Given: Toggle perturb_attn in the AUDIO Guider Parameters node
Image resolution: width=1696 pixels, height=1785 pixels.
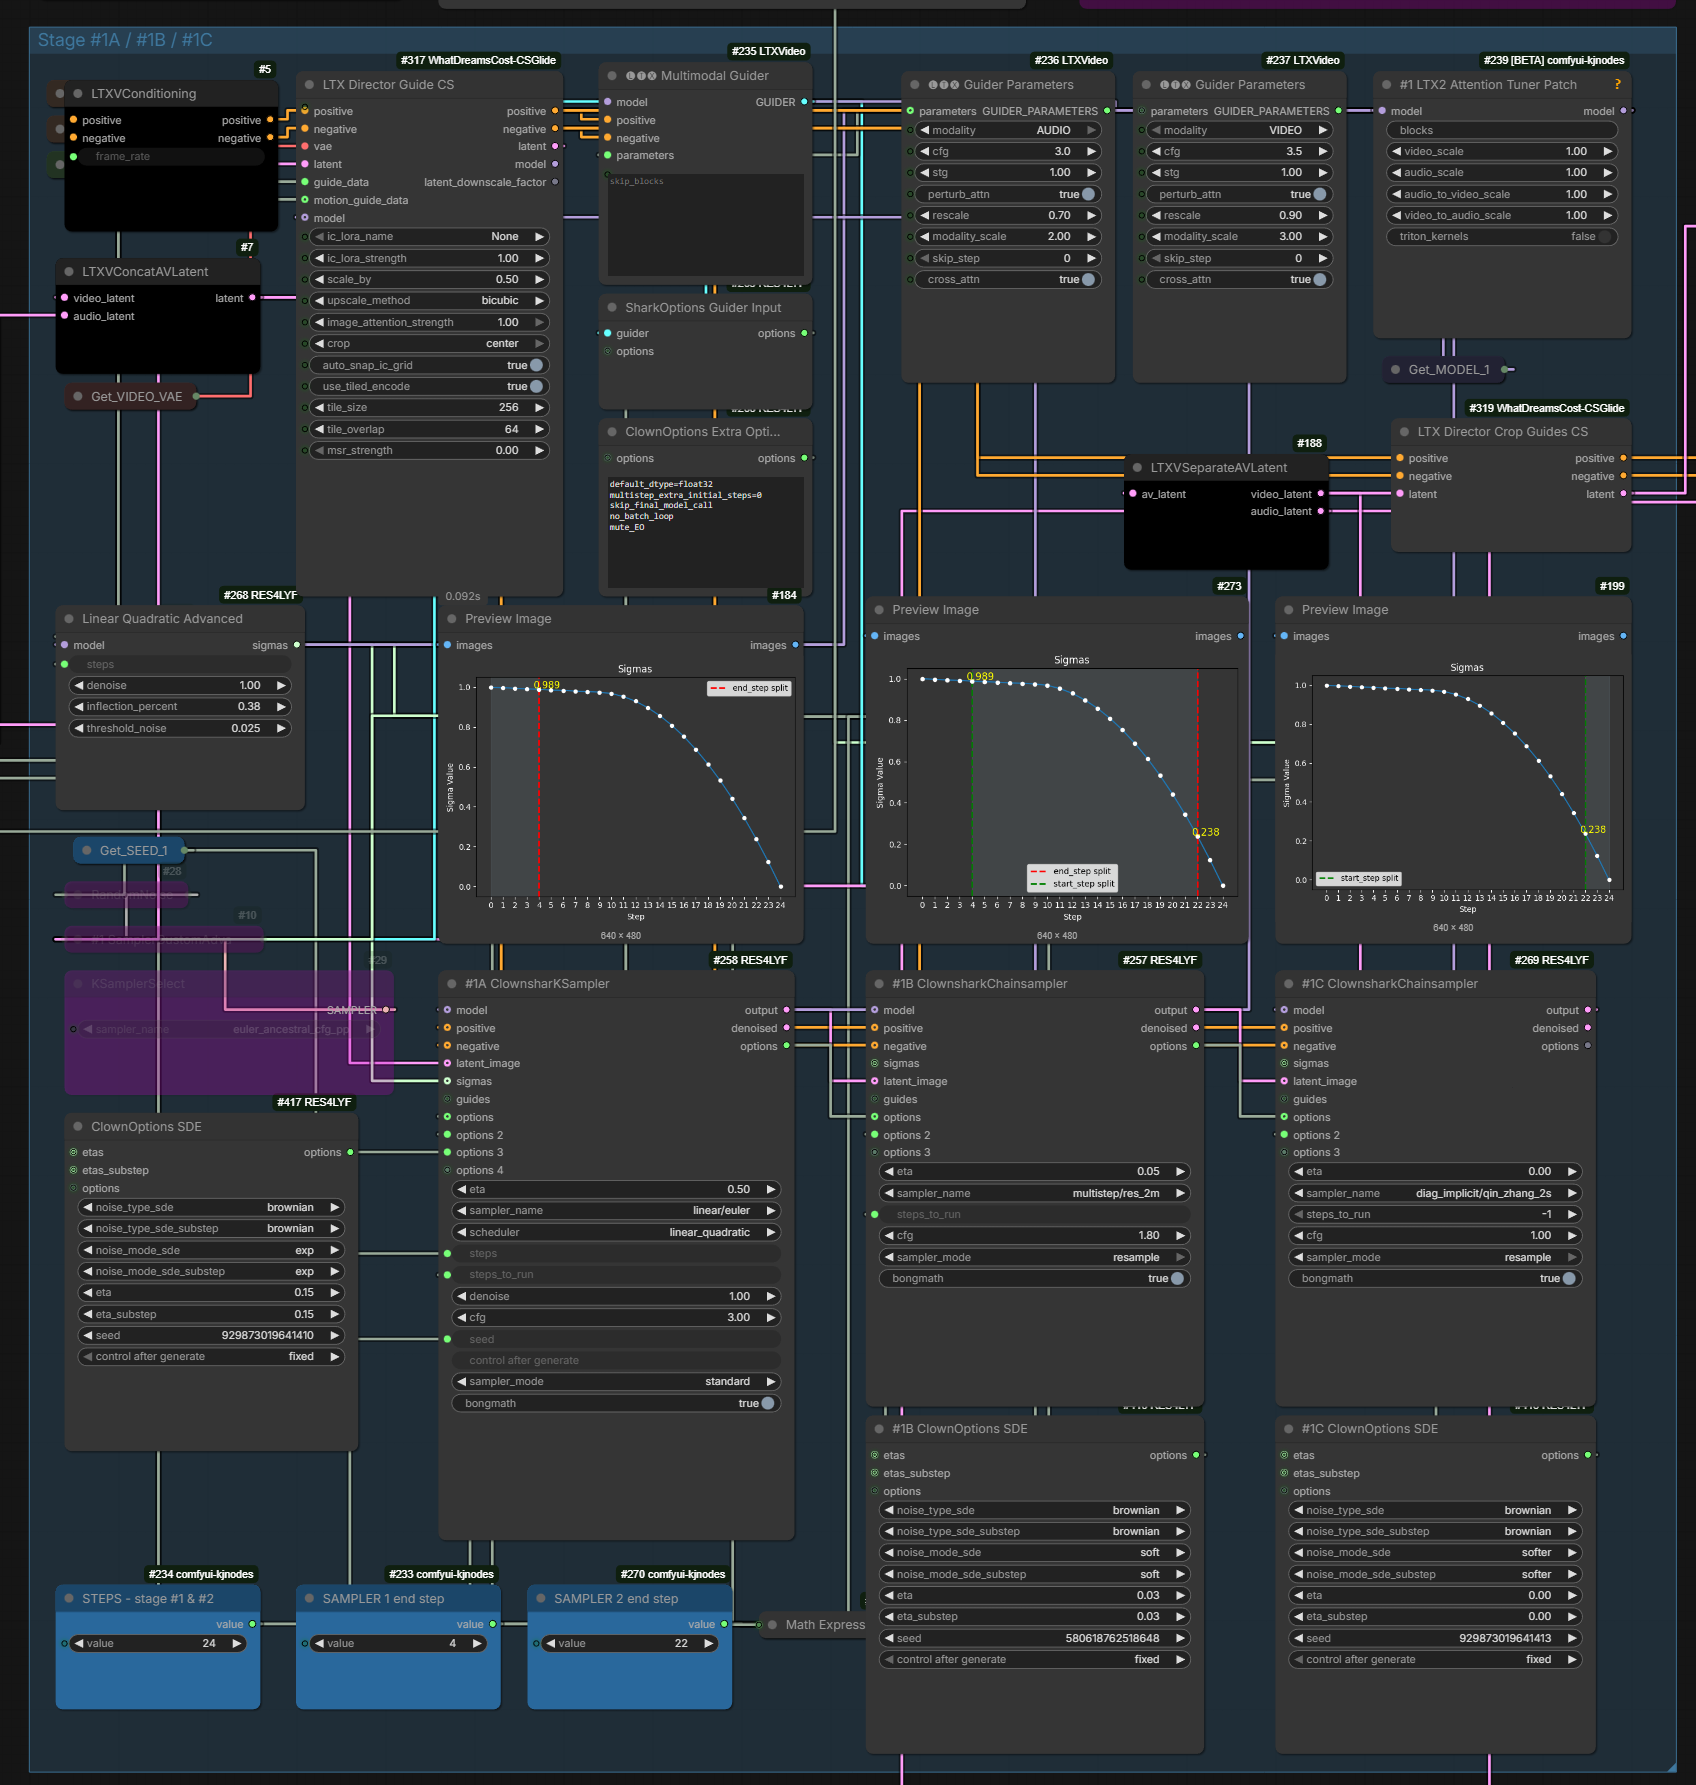Looking at the screenshot, I should (1008, 195).
